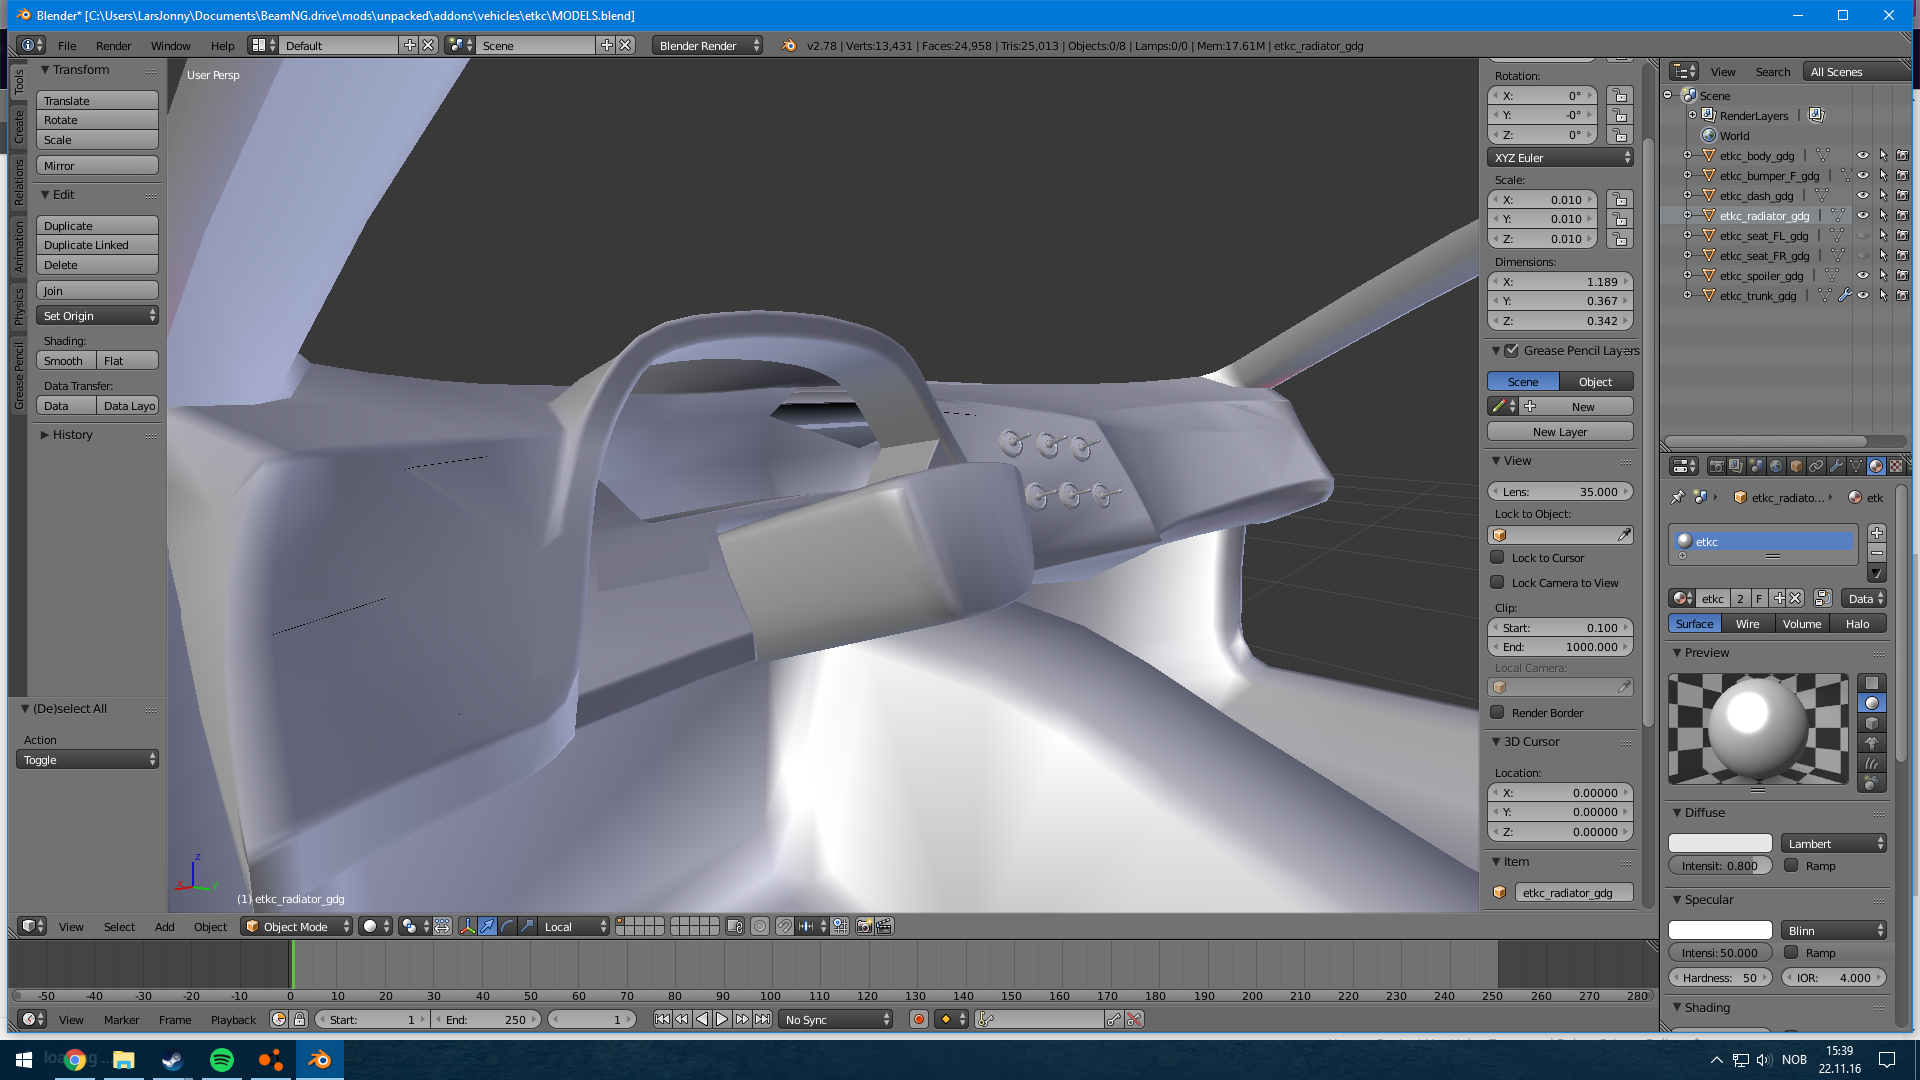The height and width of the screenshot is (1080, 1920).
Task: Open the World properties globe tab
Action: pos(1776,466)
